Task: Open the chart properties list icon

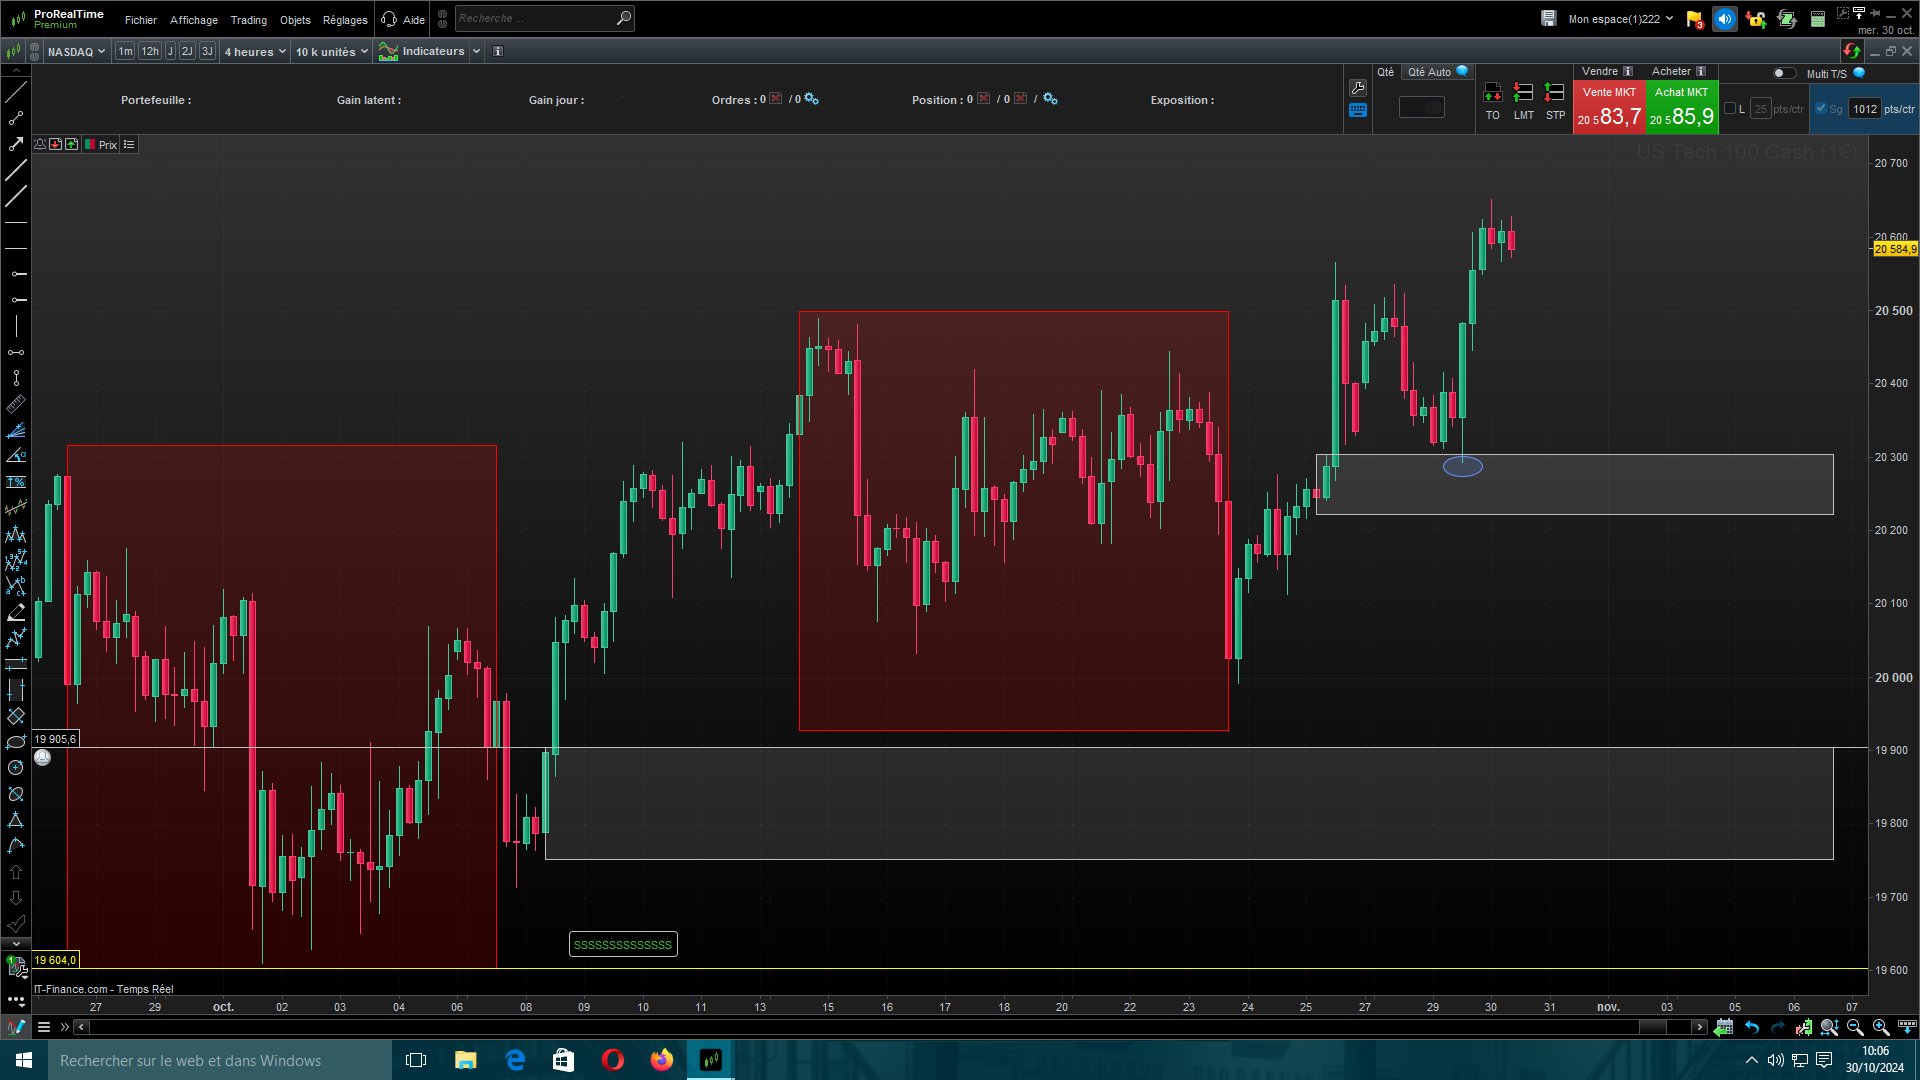Action: coord(129,145)
